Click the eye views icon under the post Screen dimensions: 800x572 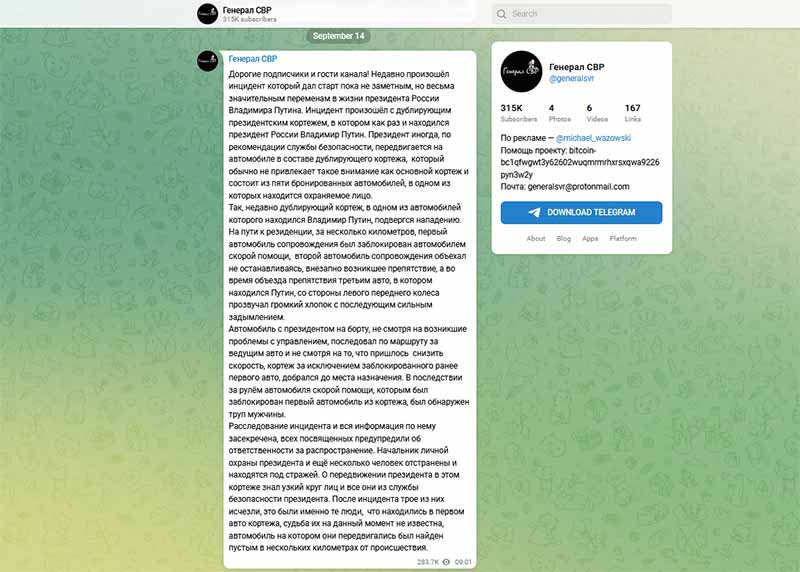(446, 562)
